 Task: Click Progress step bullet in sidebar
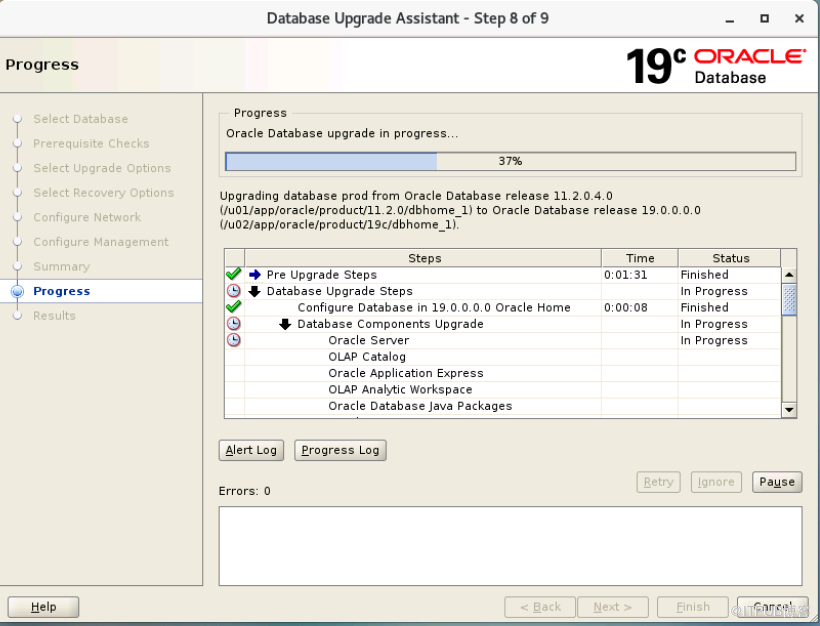16,292
